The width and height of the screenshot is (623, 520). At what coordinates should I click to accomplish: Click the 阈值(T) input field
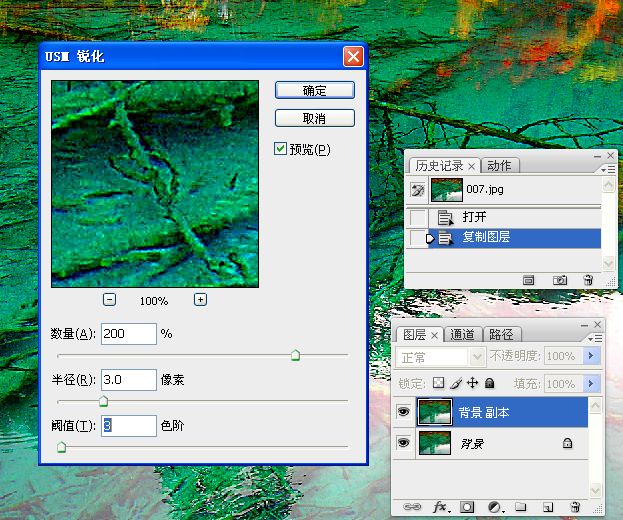coord(129,426)
